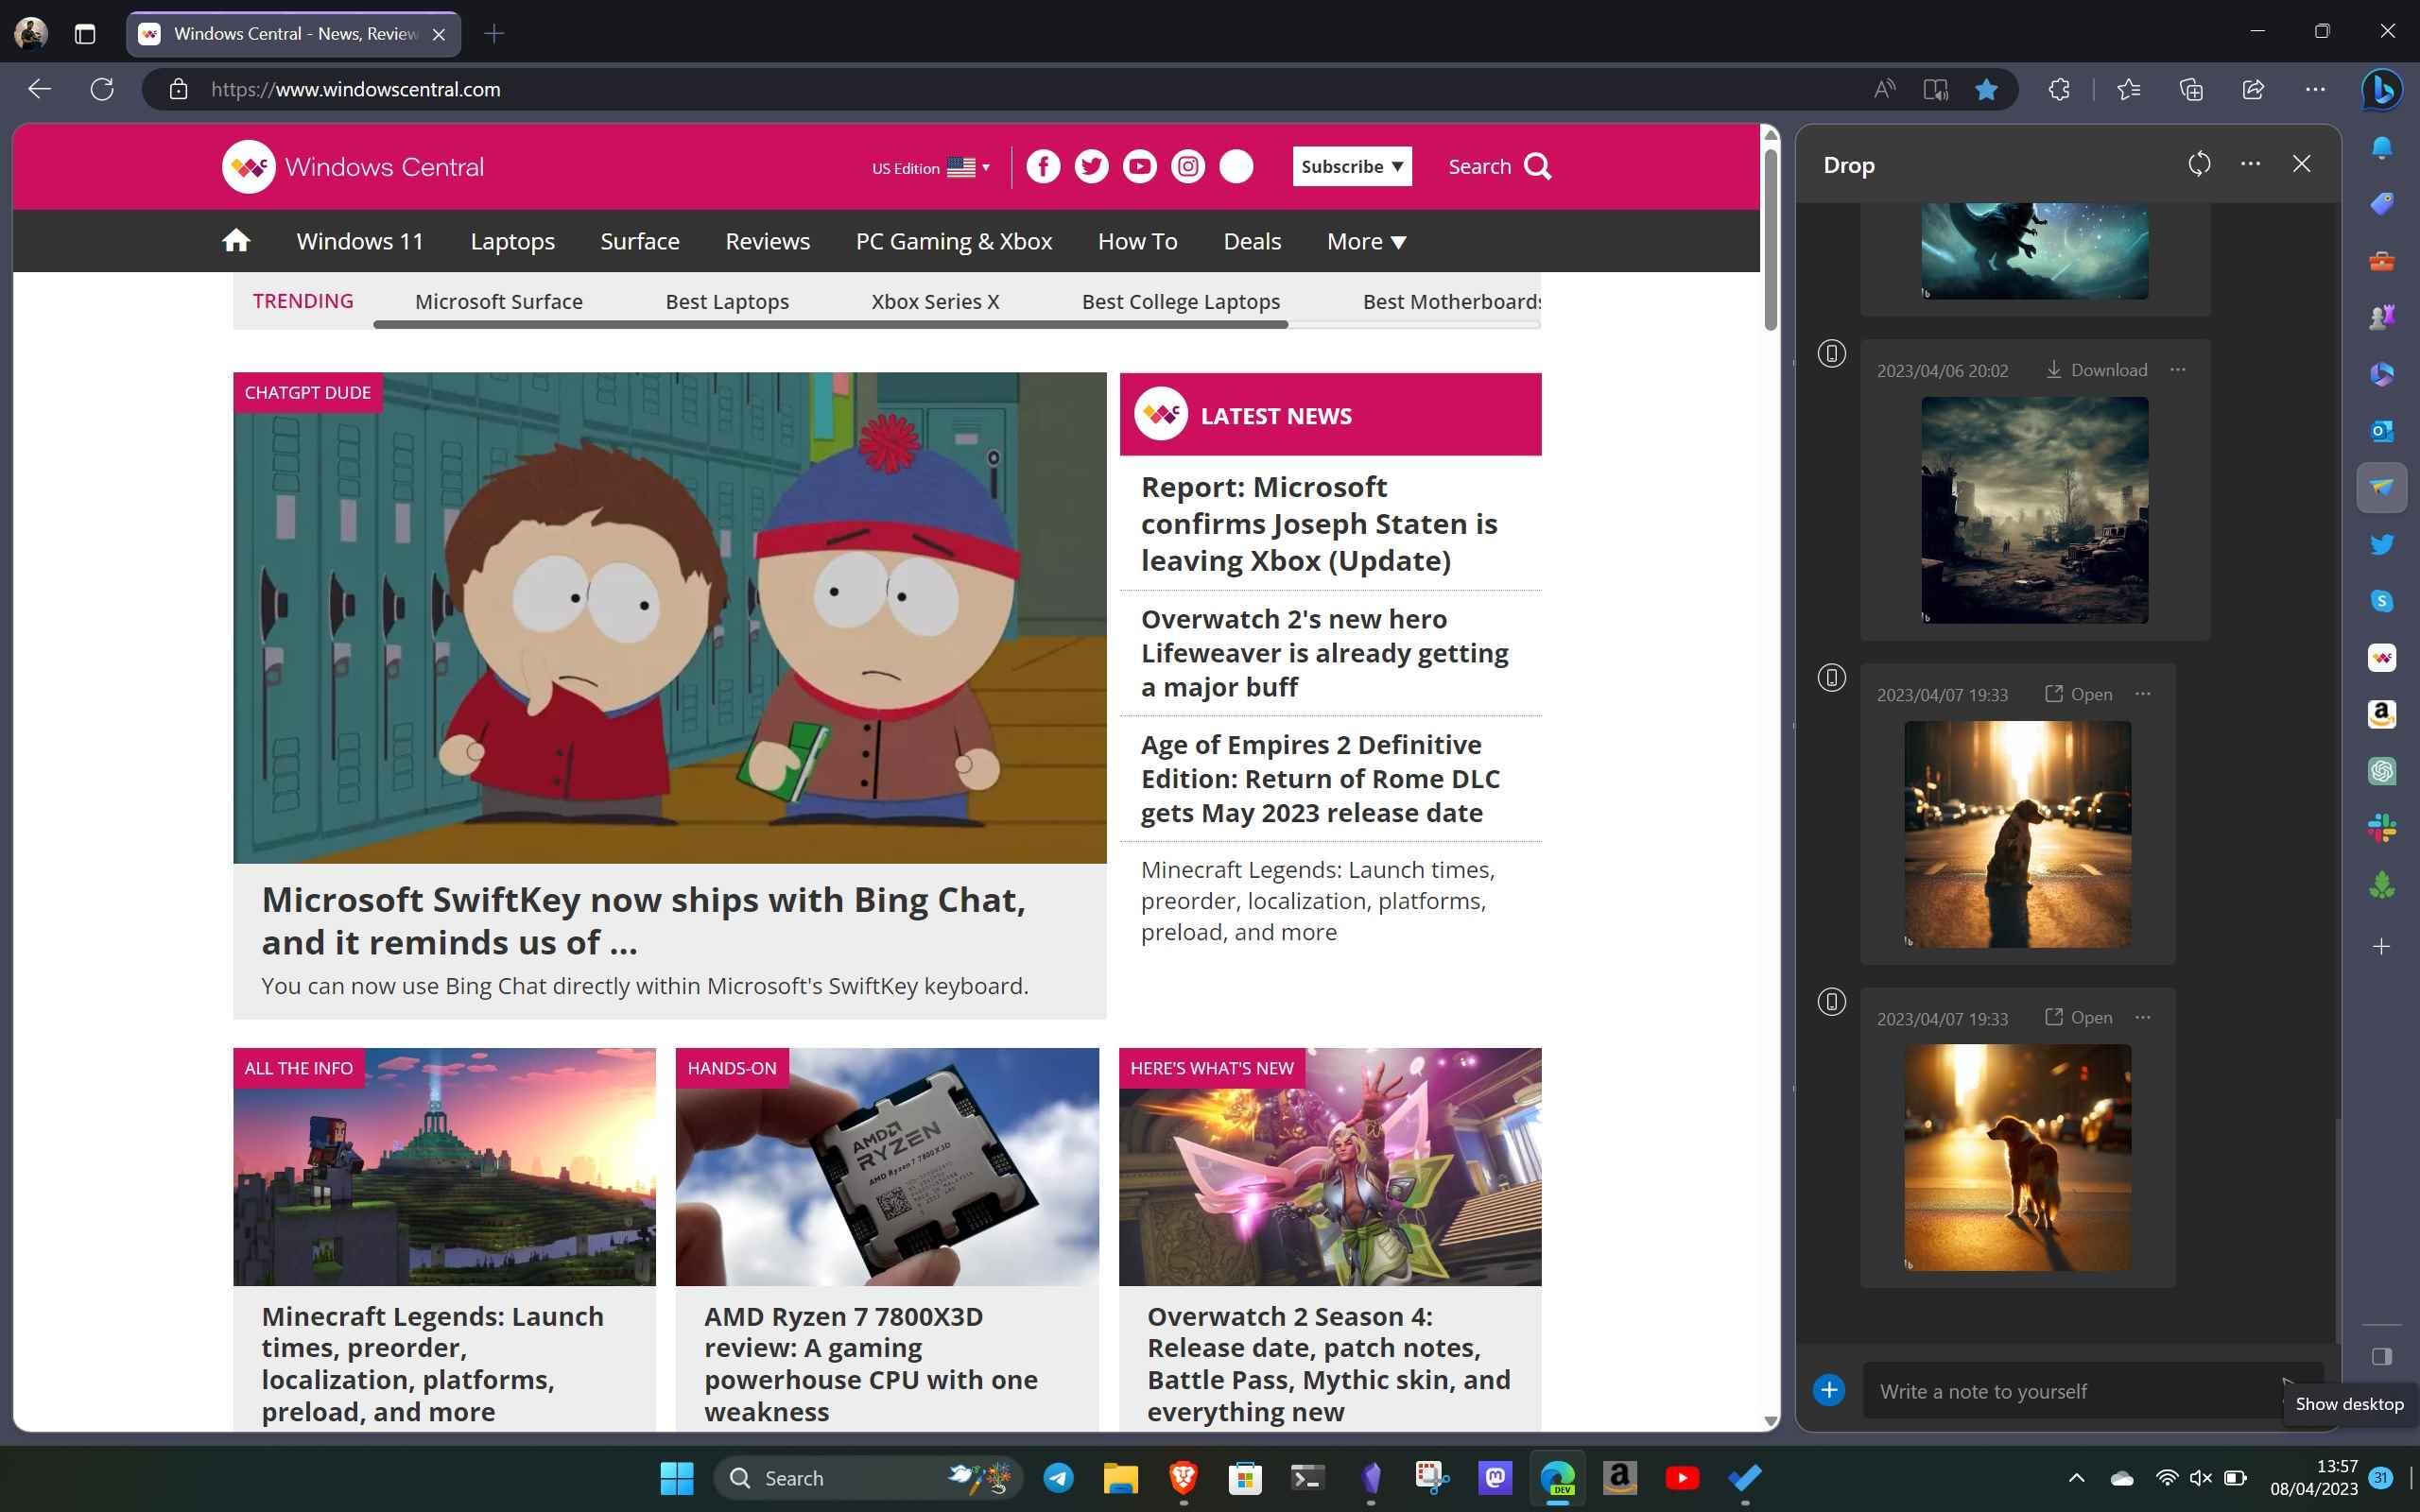This screenshot has height=1512, width=2420.
Task: Open the Bing Chat search icon
Action: (x=2381, y=89)
